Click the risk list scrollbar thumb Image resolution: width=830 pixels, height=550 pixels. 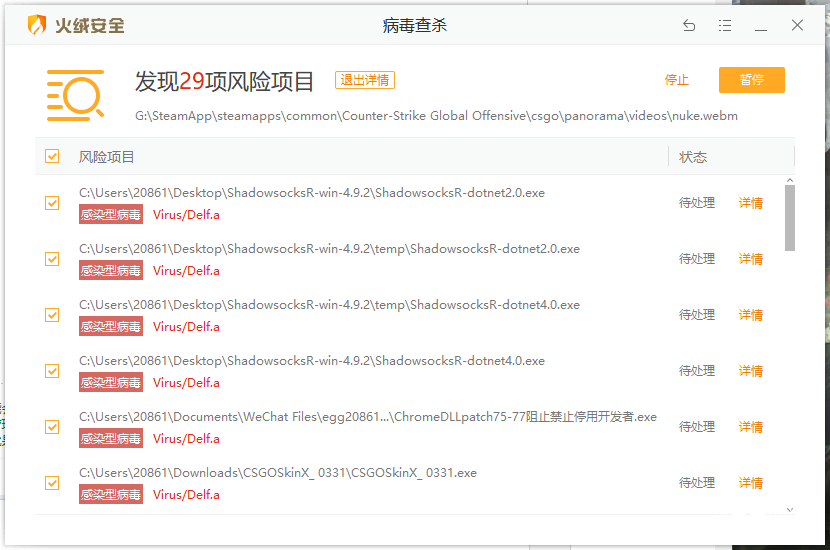790,218
